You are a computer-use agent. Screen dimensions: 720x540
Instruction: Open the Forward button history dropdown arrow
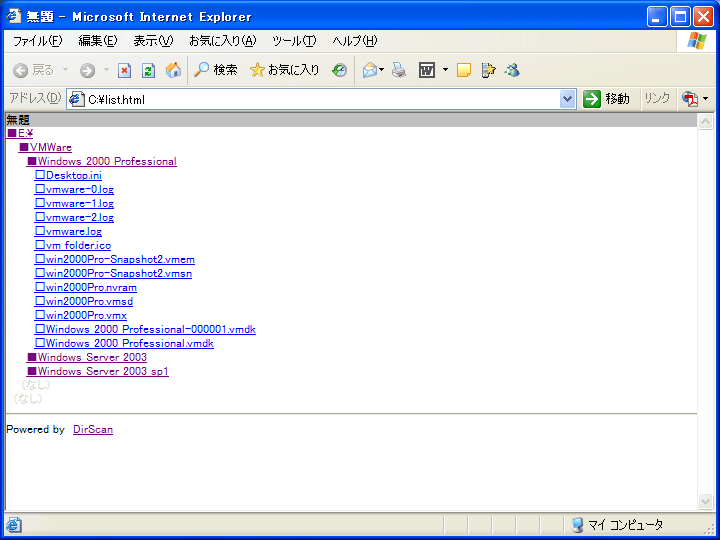tap(106, 70)
